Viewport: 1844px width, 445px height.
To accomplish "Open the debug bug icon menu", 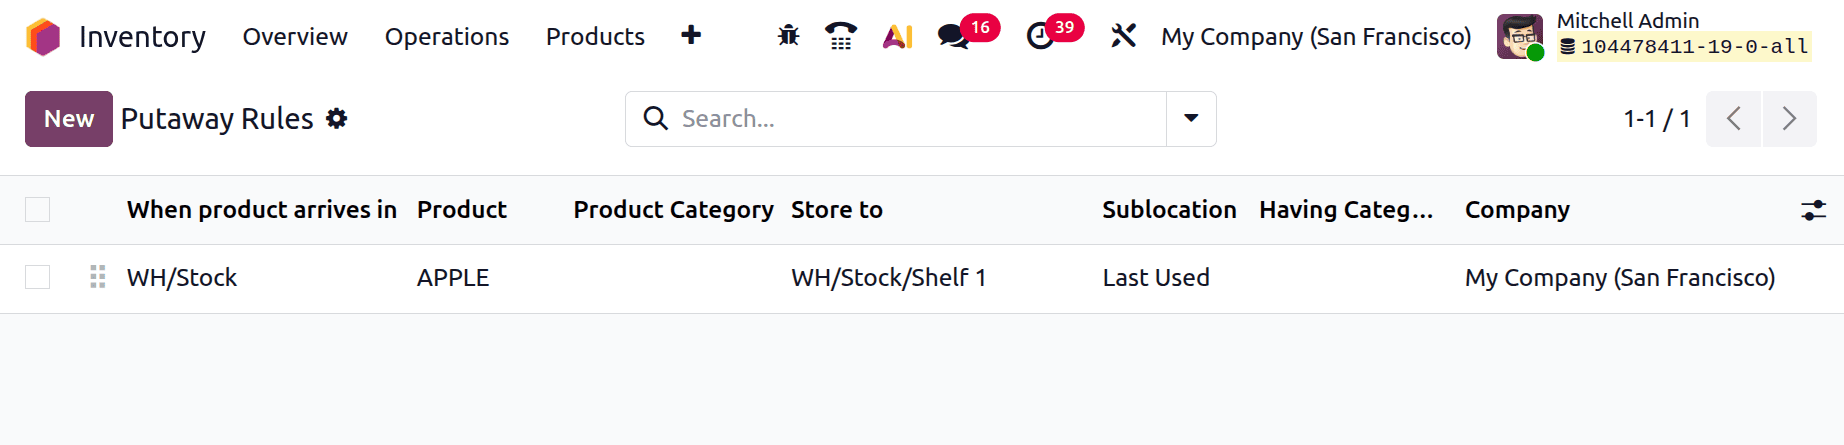I will coord(788,37).
